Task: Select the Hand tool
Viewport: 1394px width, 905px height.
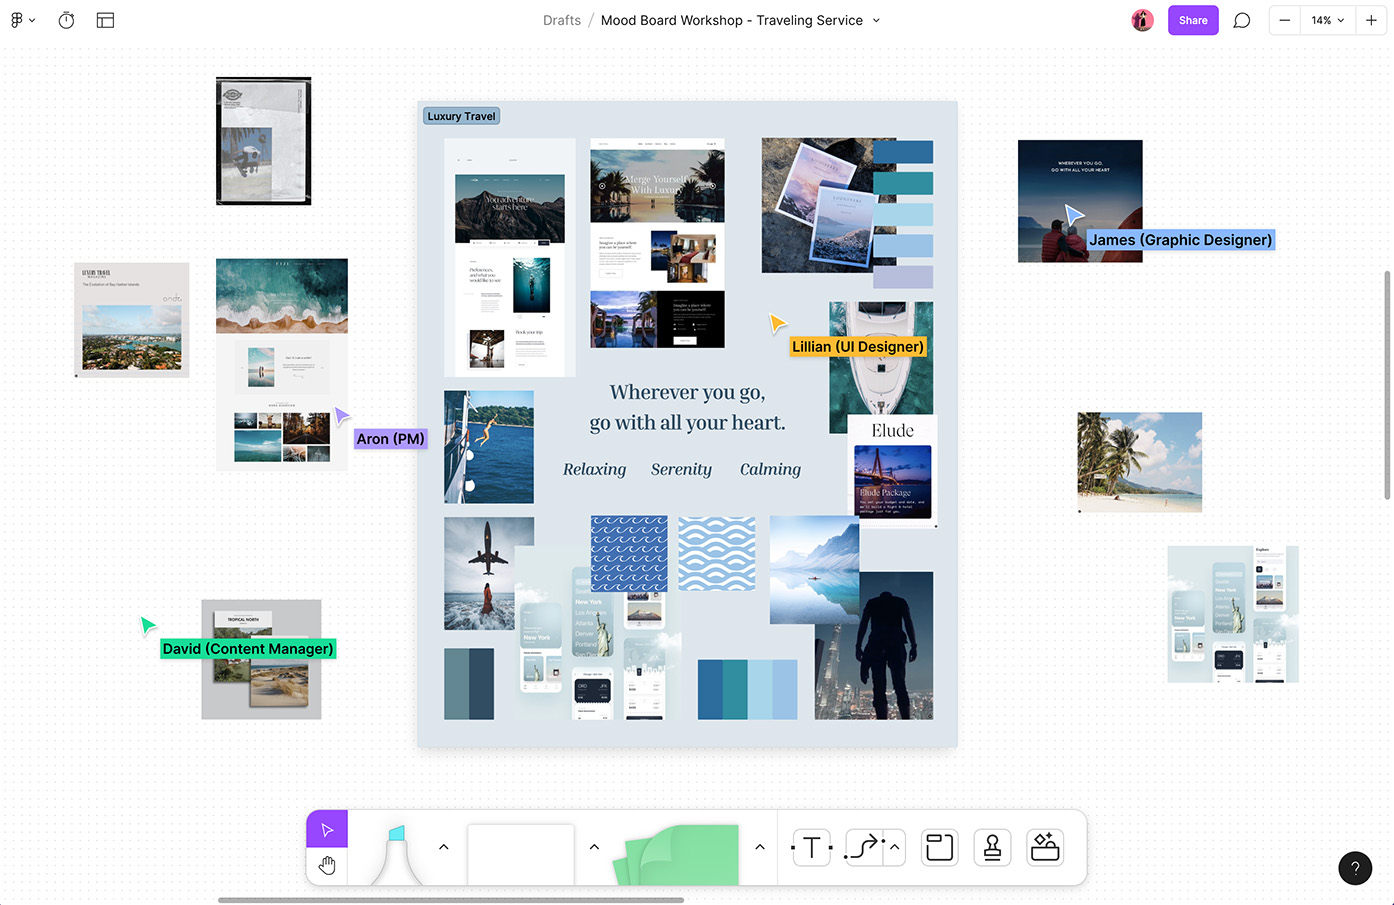Action: coord(327,865)
